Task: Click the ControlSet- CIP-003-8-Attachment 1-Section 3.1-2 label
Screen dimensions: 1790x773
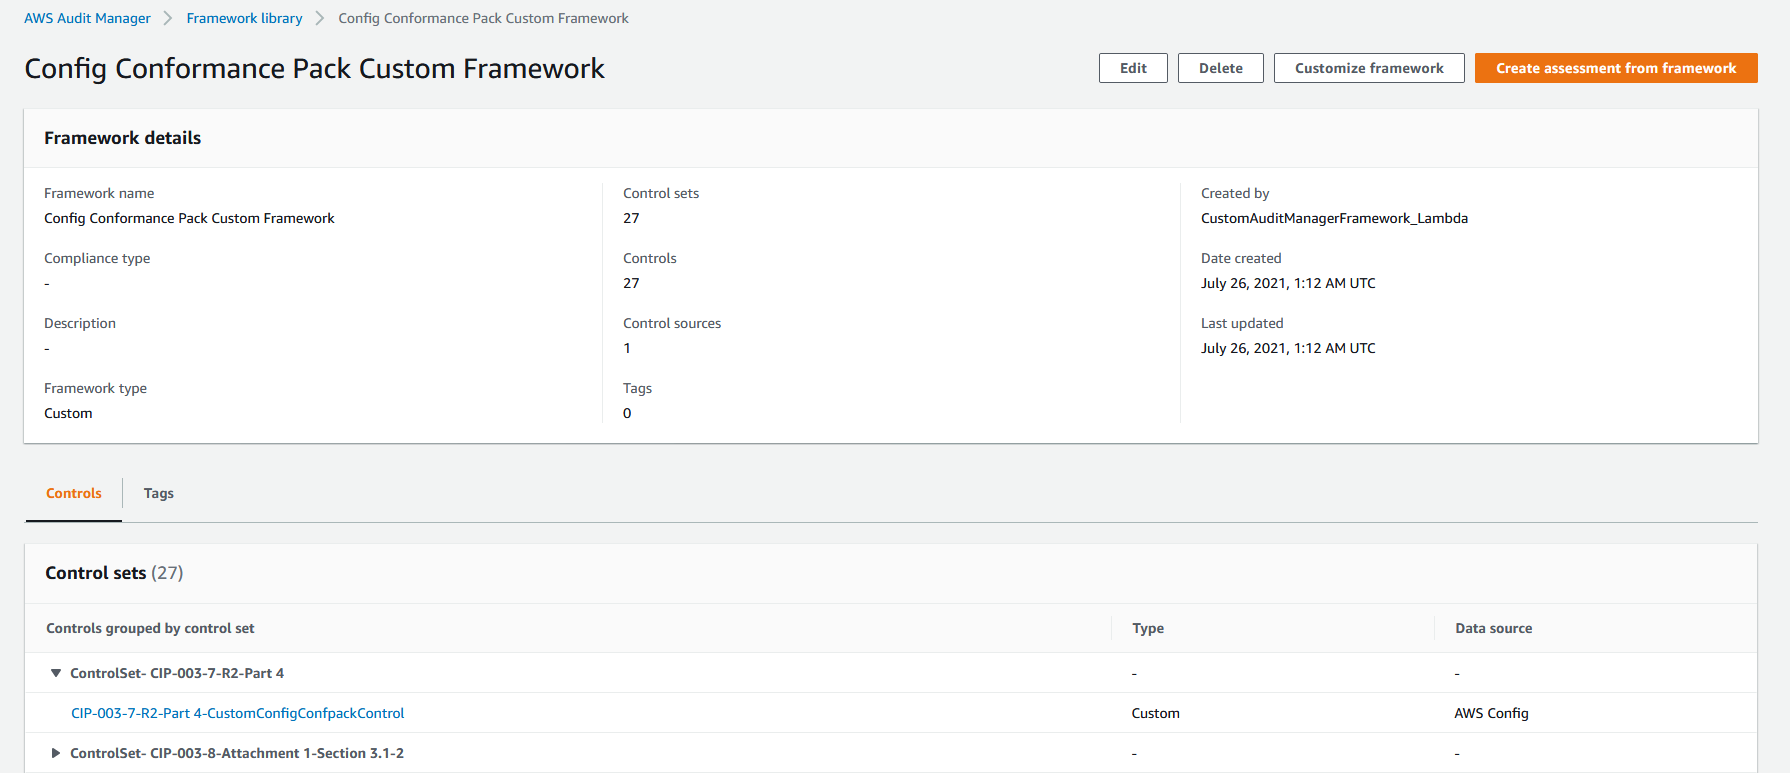Action: click(x=237, y=753)
